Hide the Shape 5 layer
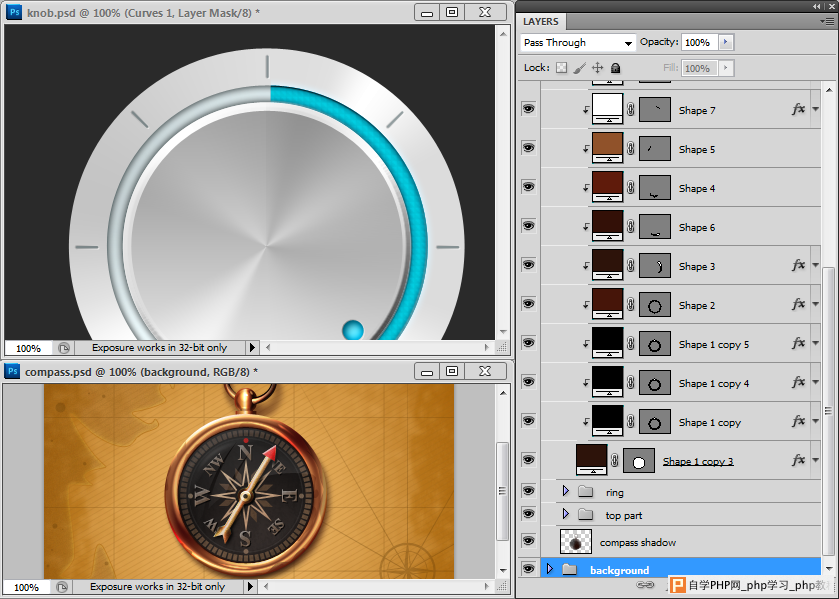This screenshot has width=839, height=599. tap(529, 148)
